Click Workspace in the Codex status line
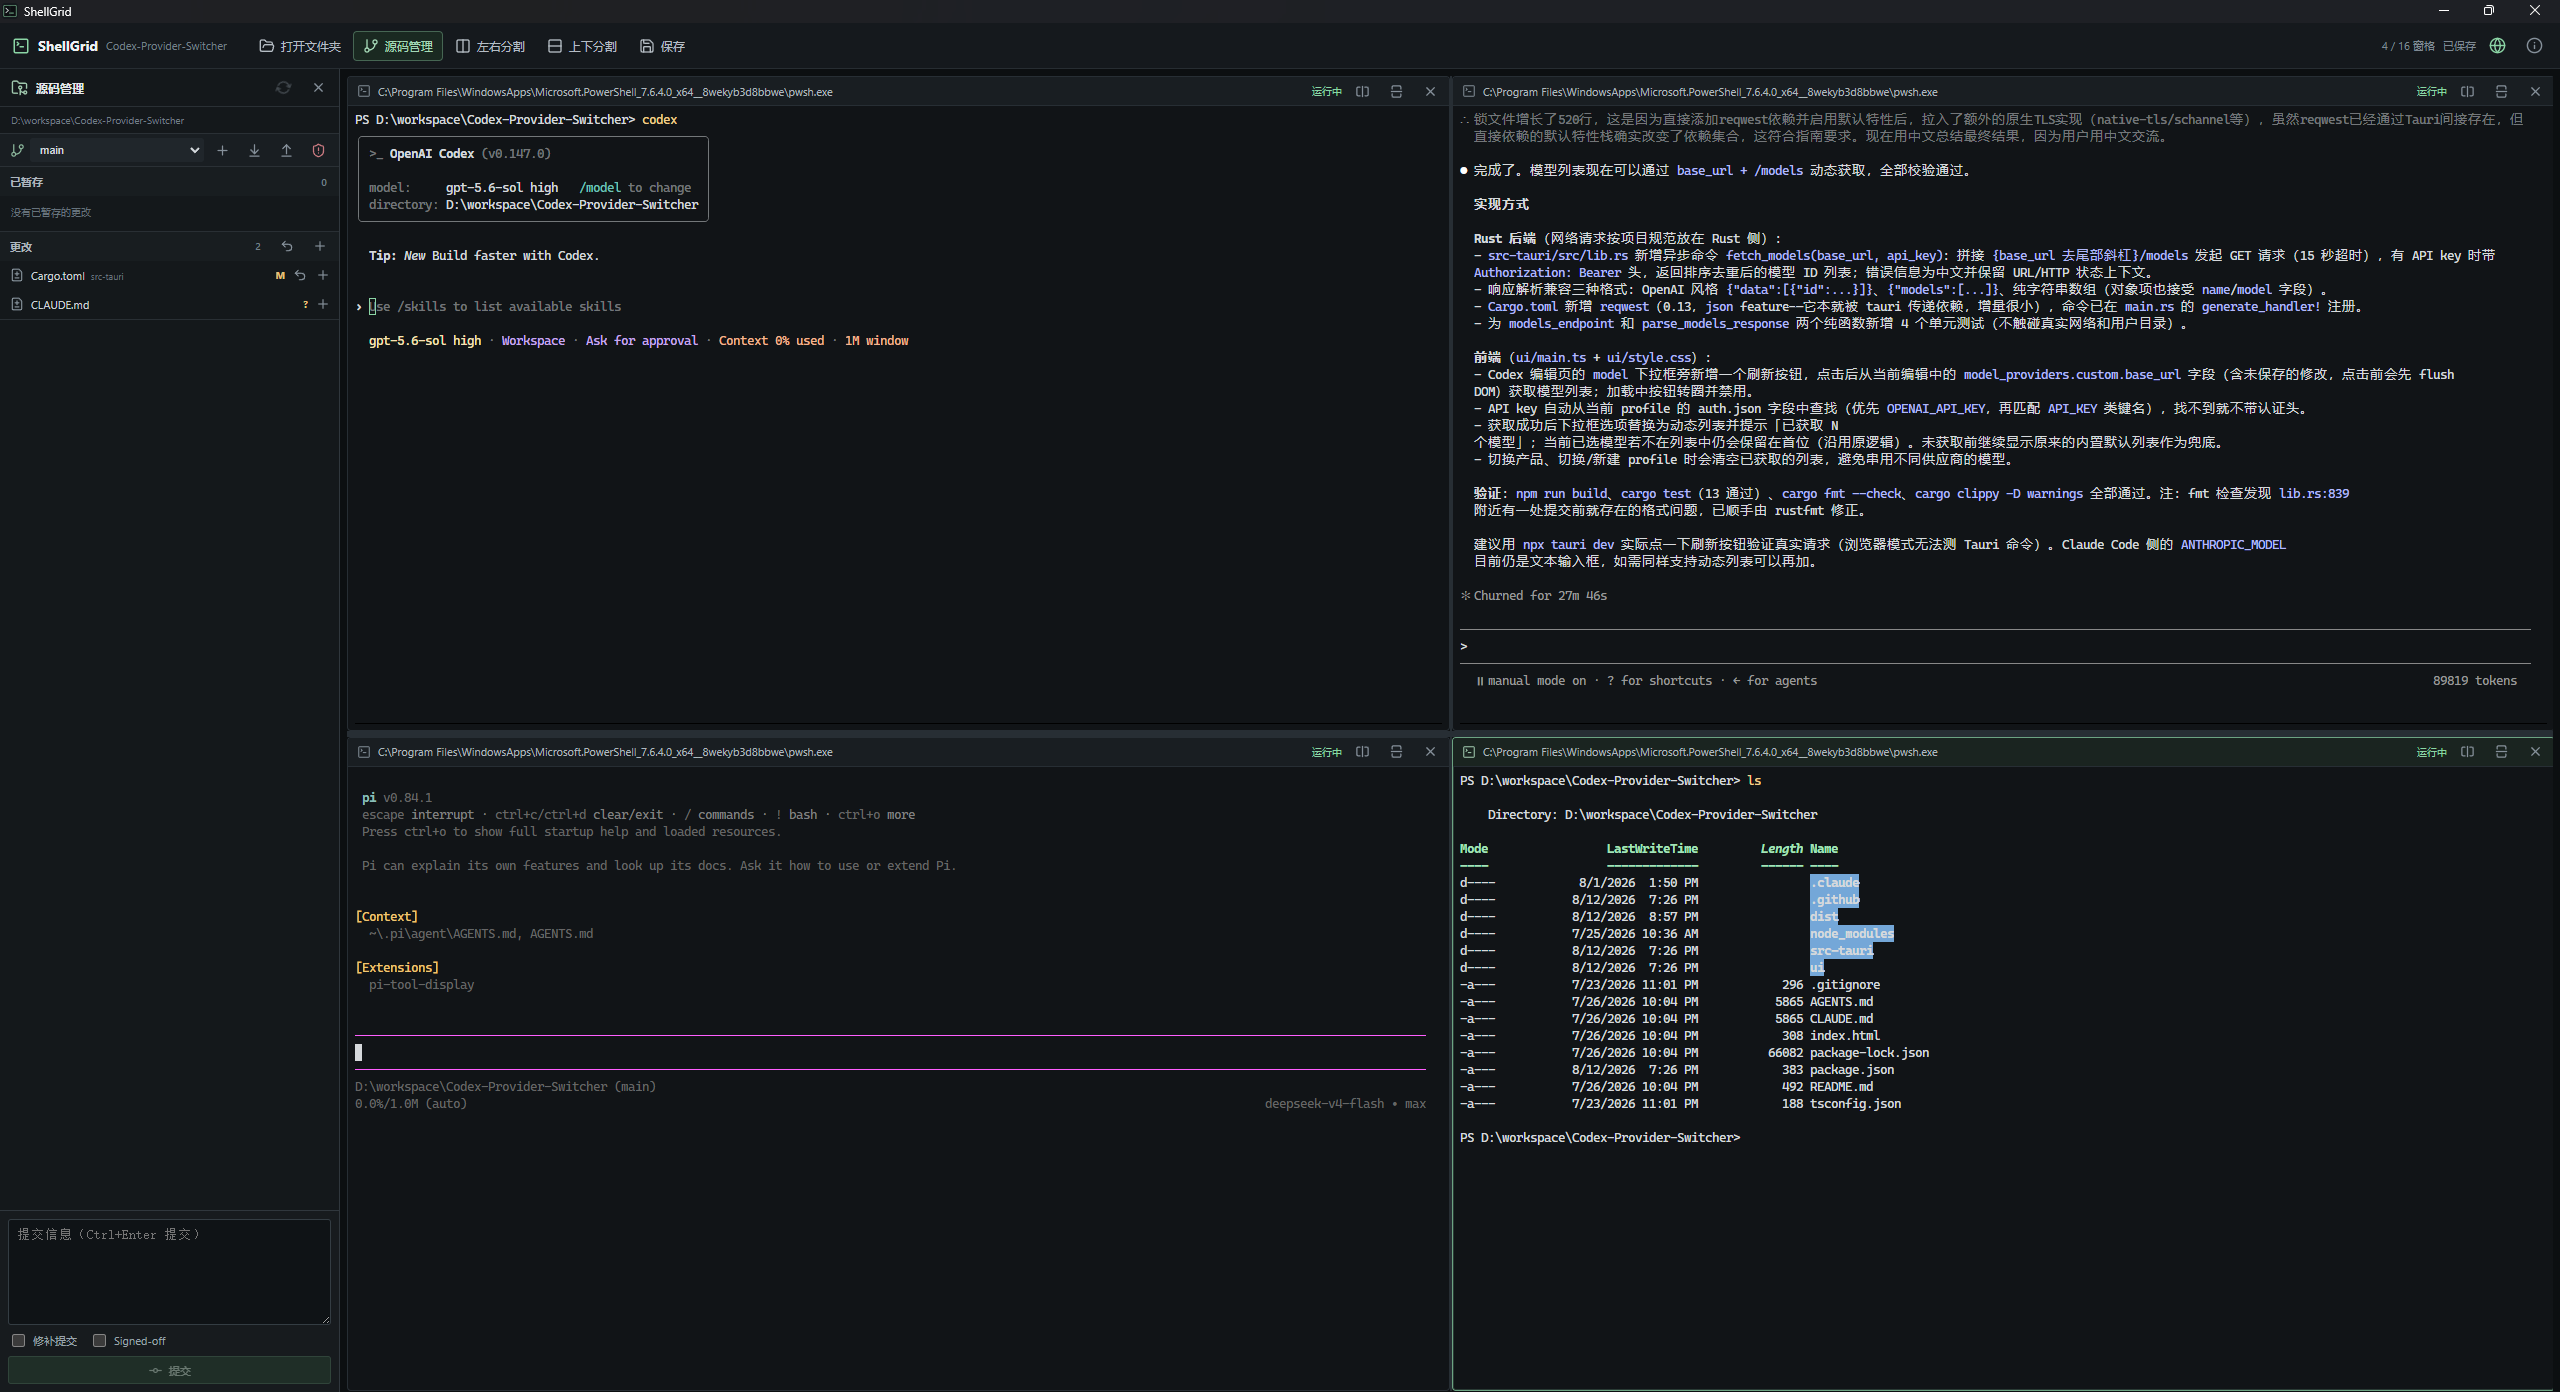 533,340
